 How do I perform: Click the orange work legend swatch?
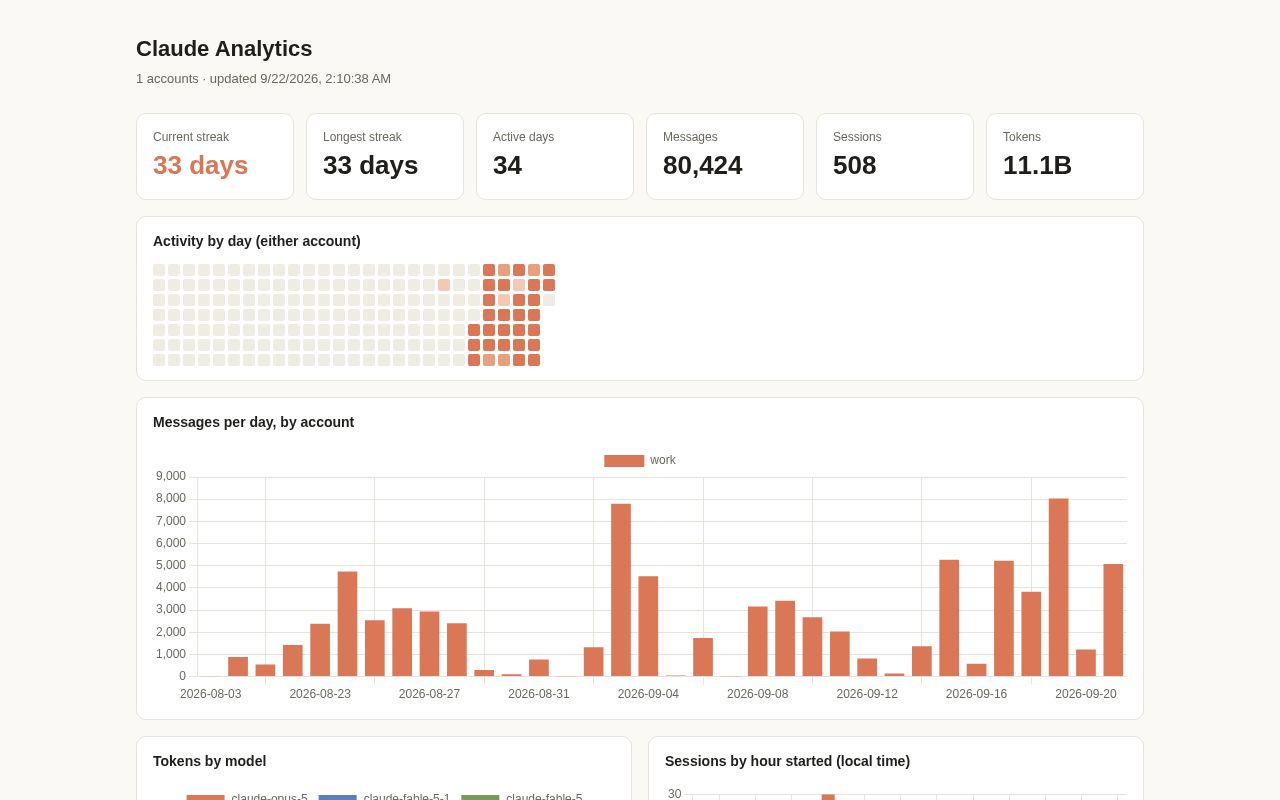624,461
